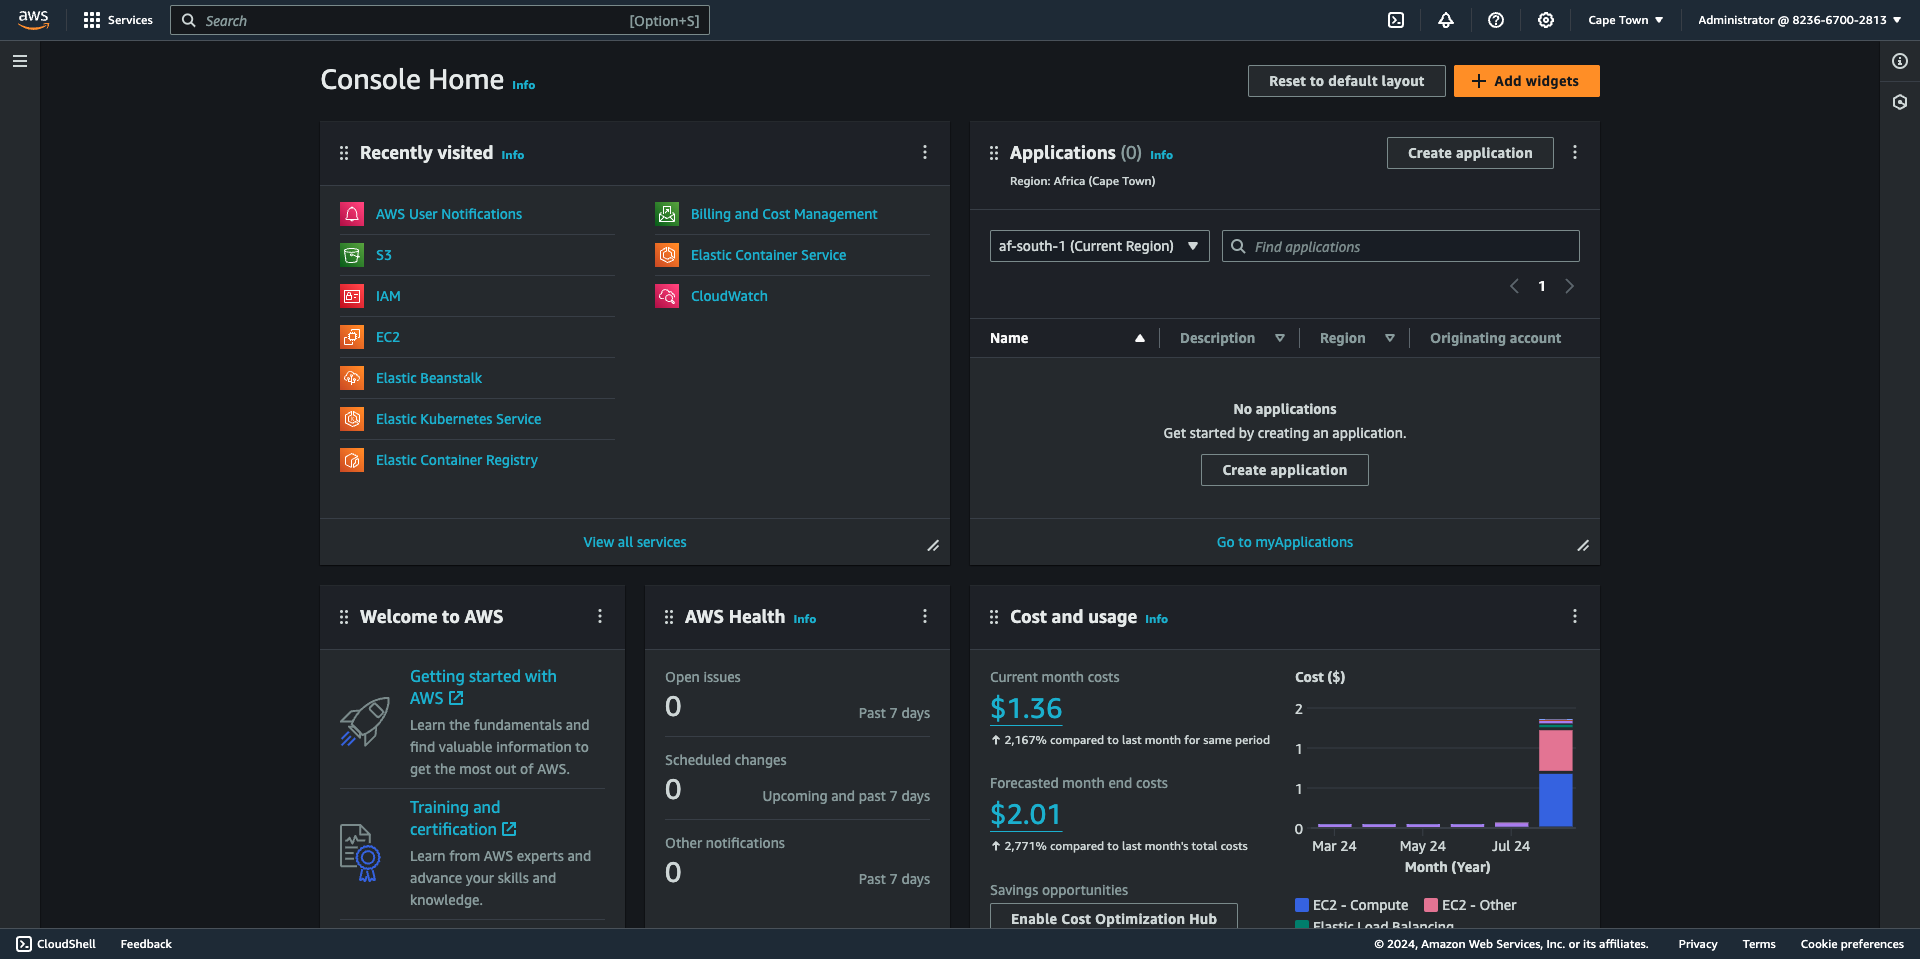Click the EC2 - Other pink legend swatch
The image size is (1920, 959).
[1431, 905]
